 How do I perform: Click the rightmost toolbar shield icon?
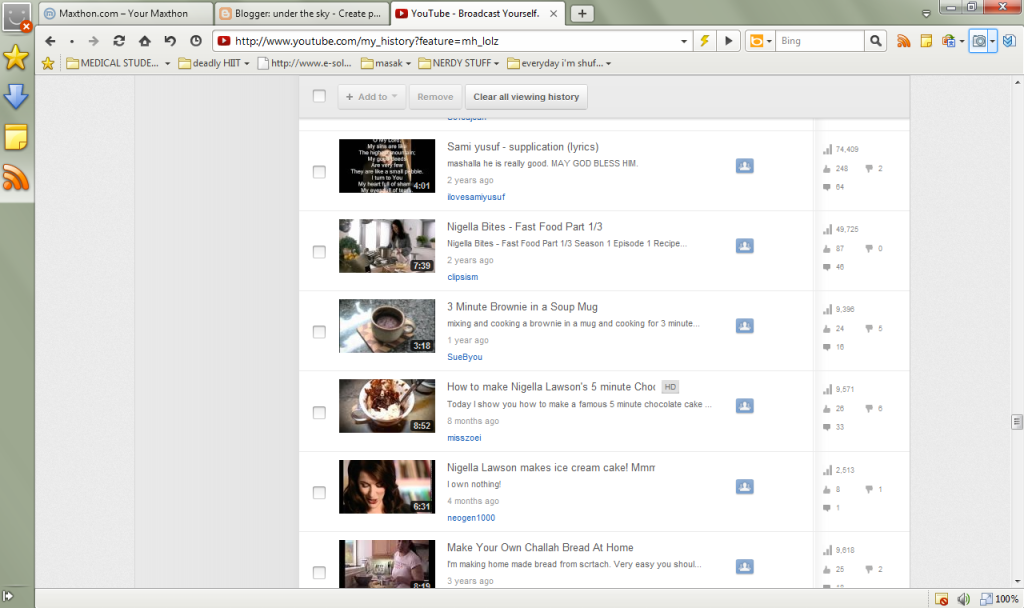[1009, 41]
